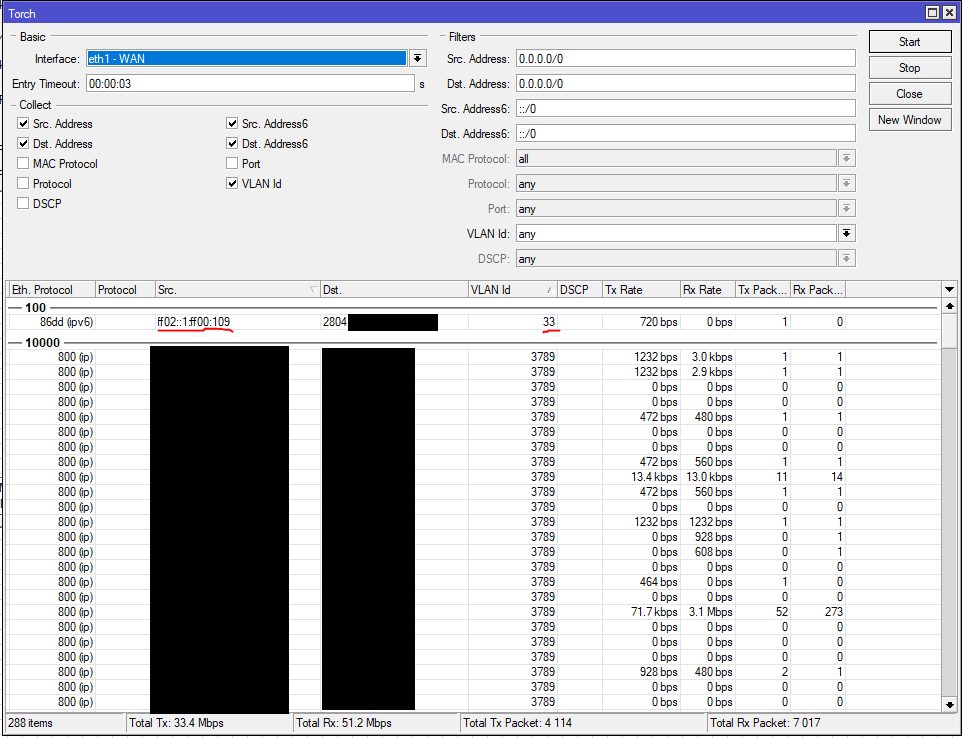Viewport: 962px width, 738px height.
Task: Sort by the Dst. column header
Action: tap(394, 290)
